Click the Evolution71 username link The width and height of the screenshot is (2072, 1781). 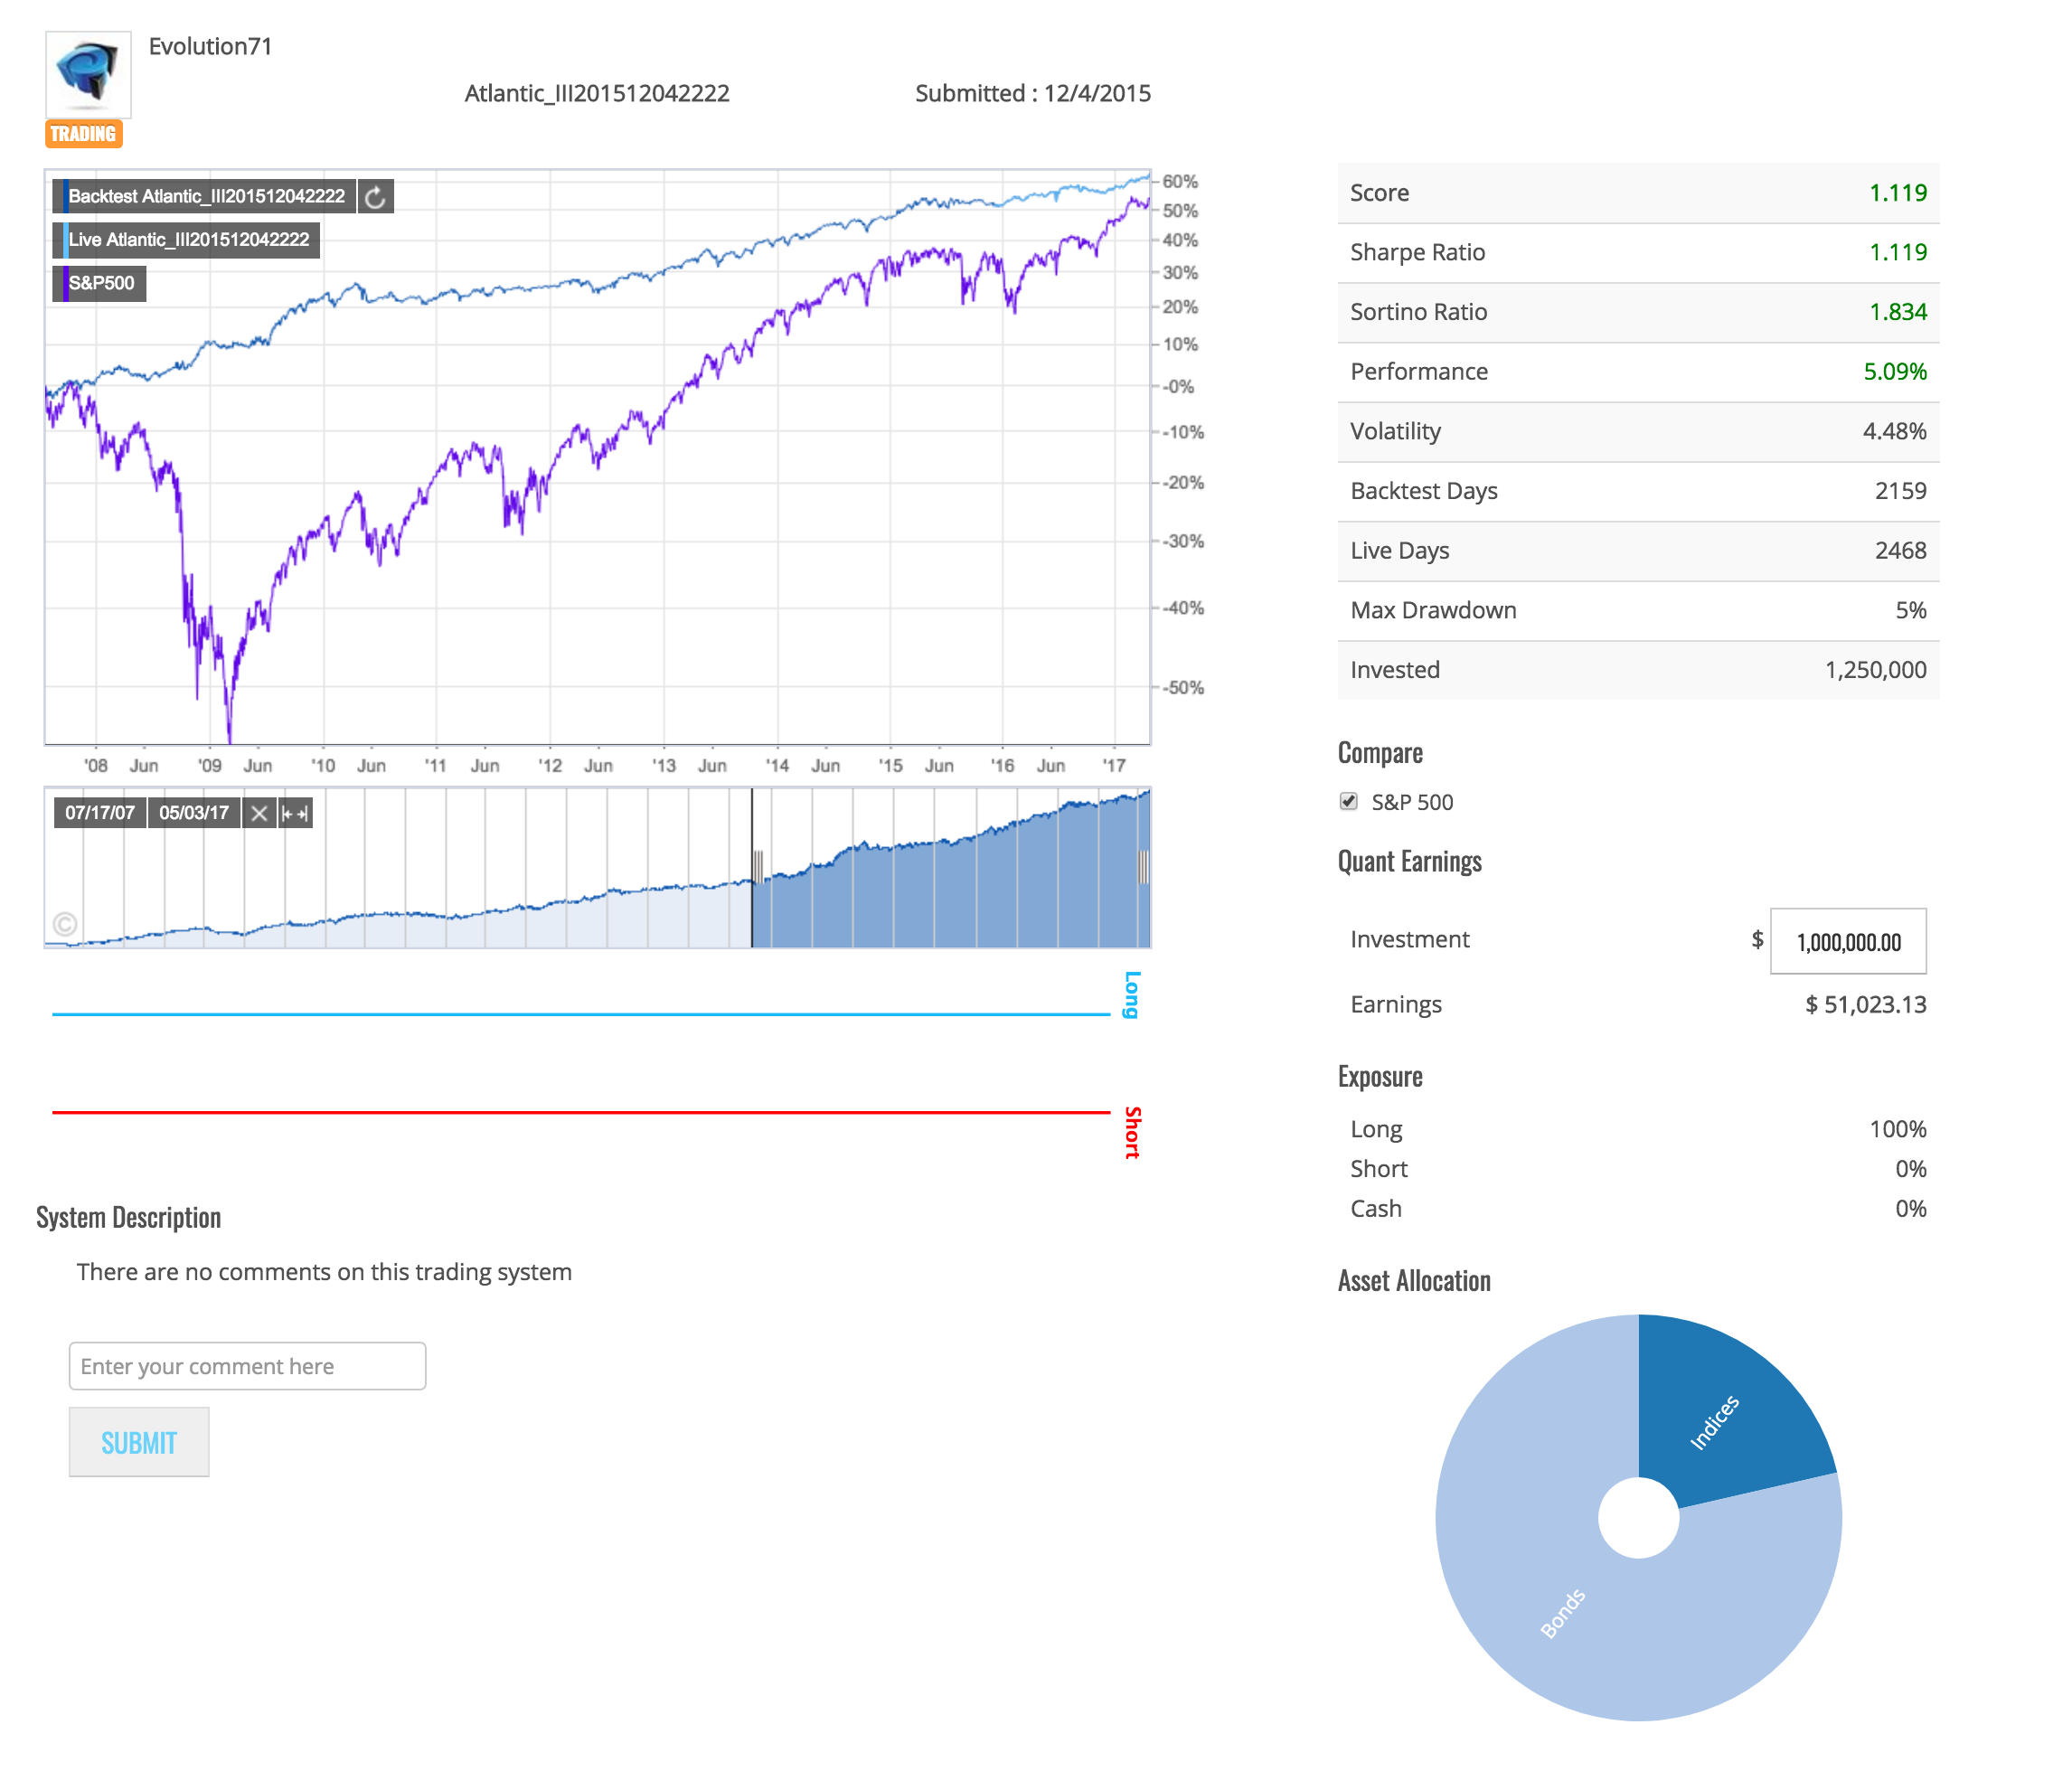210,46
